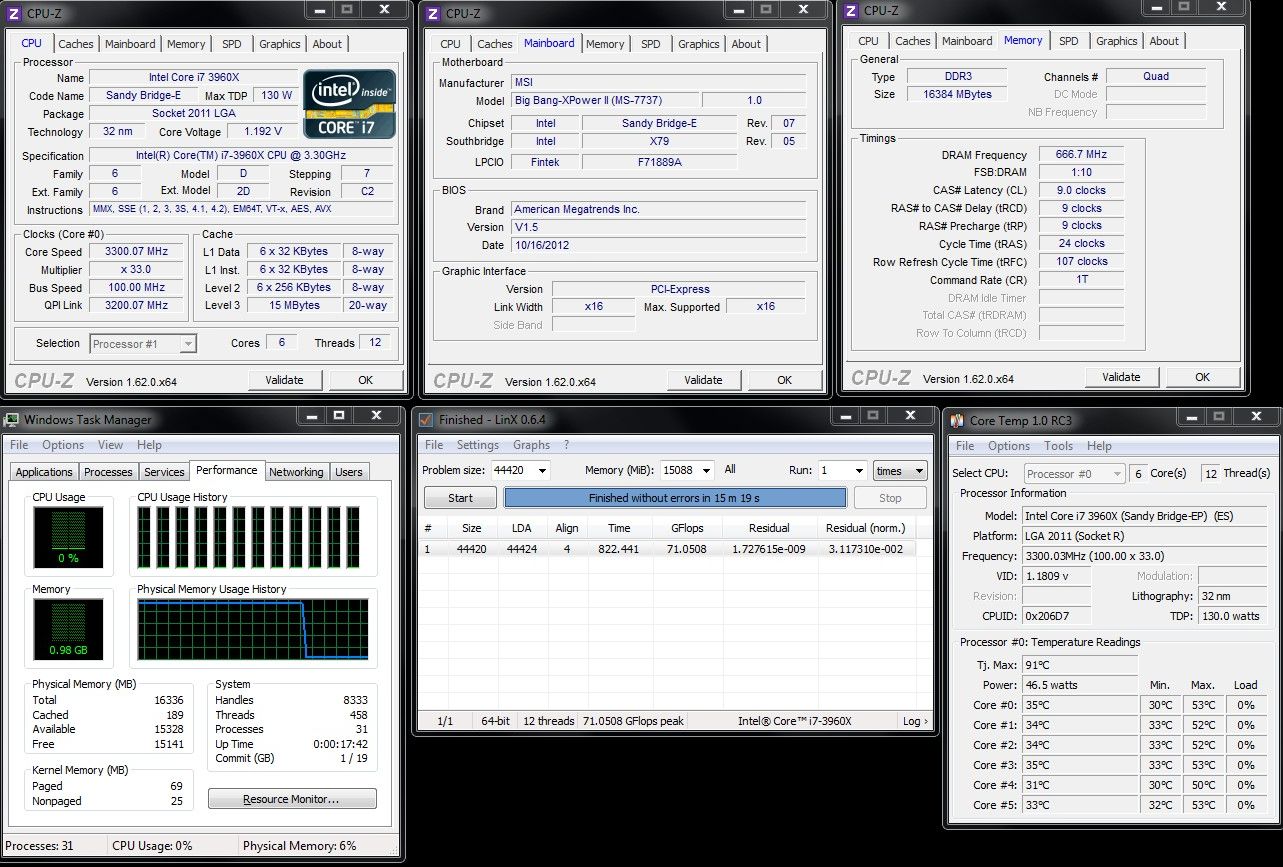Click the CPU-Z icon in Mainboard window
Image resolution: width=1283 pixels, height=867 pixels.
pyautogui.click(x=433, y=13)
